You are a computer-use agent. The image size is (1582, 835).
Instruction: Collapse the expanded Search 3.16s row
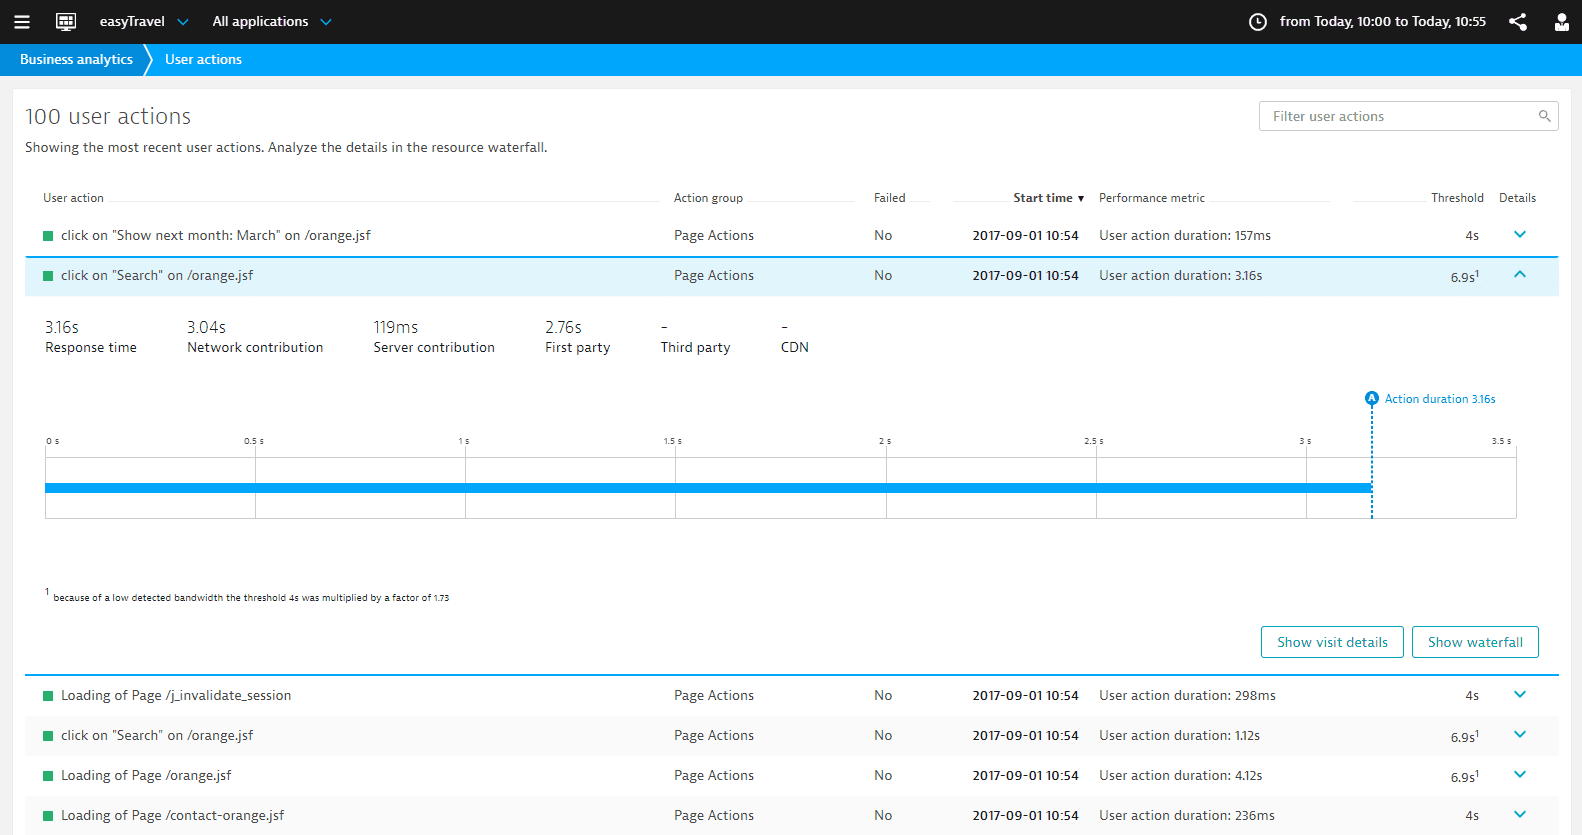pos(1520,275)
